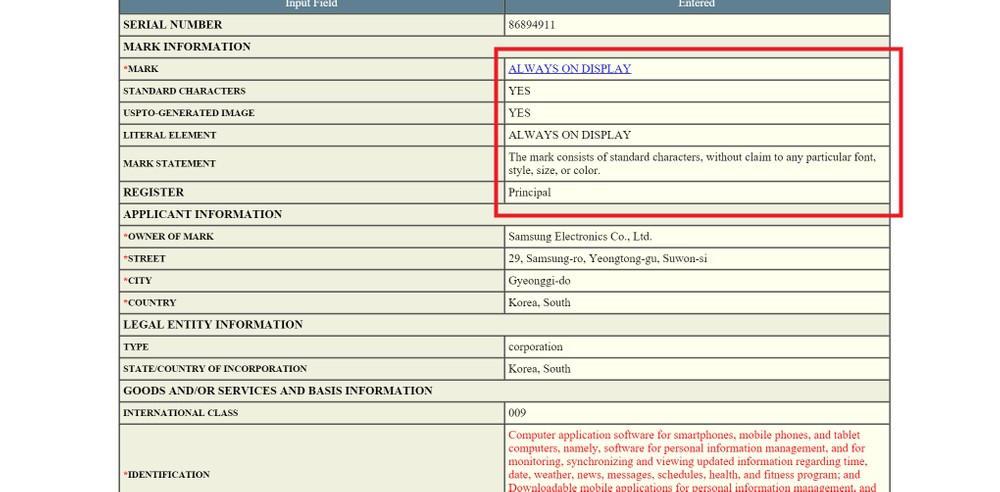The image size is (1000, 492).
Task: Click the Input Field column header
Action: [311, 4]
